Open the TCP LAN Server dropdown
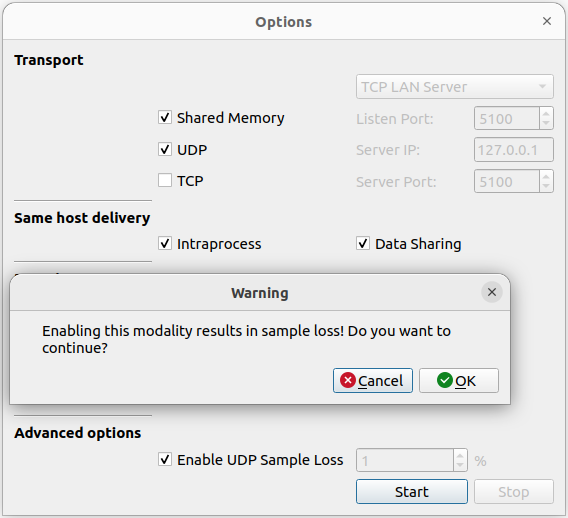This screenshot has height=518, width=568. click(455, 87)
